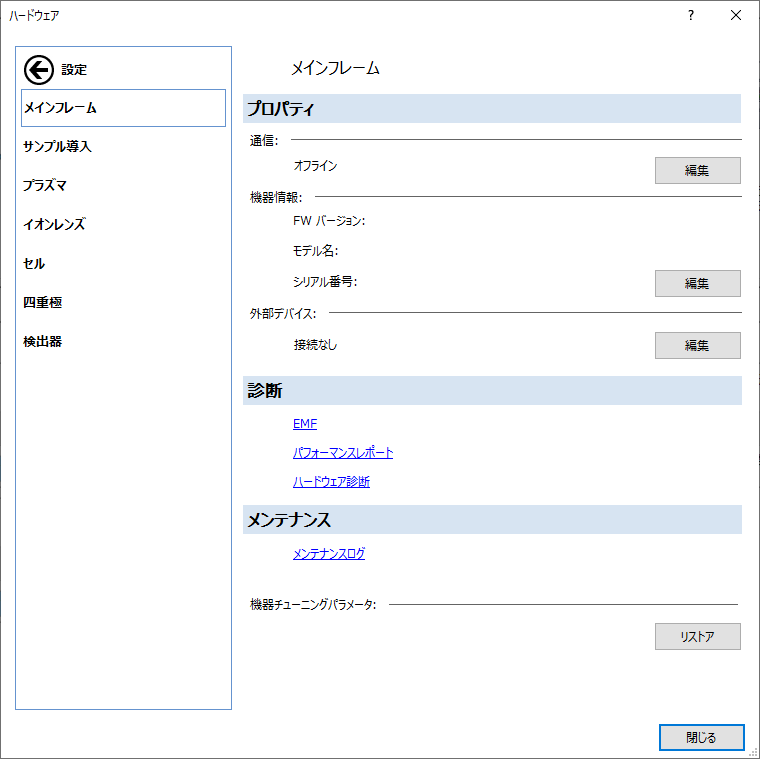Open the ハードウェア診断 link
760x759 pixels.
[331, 482]
